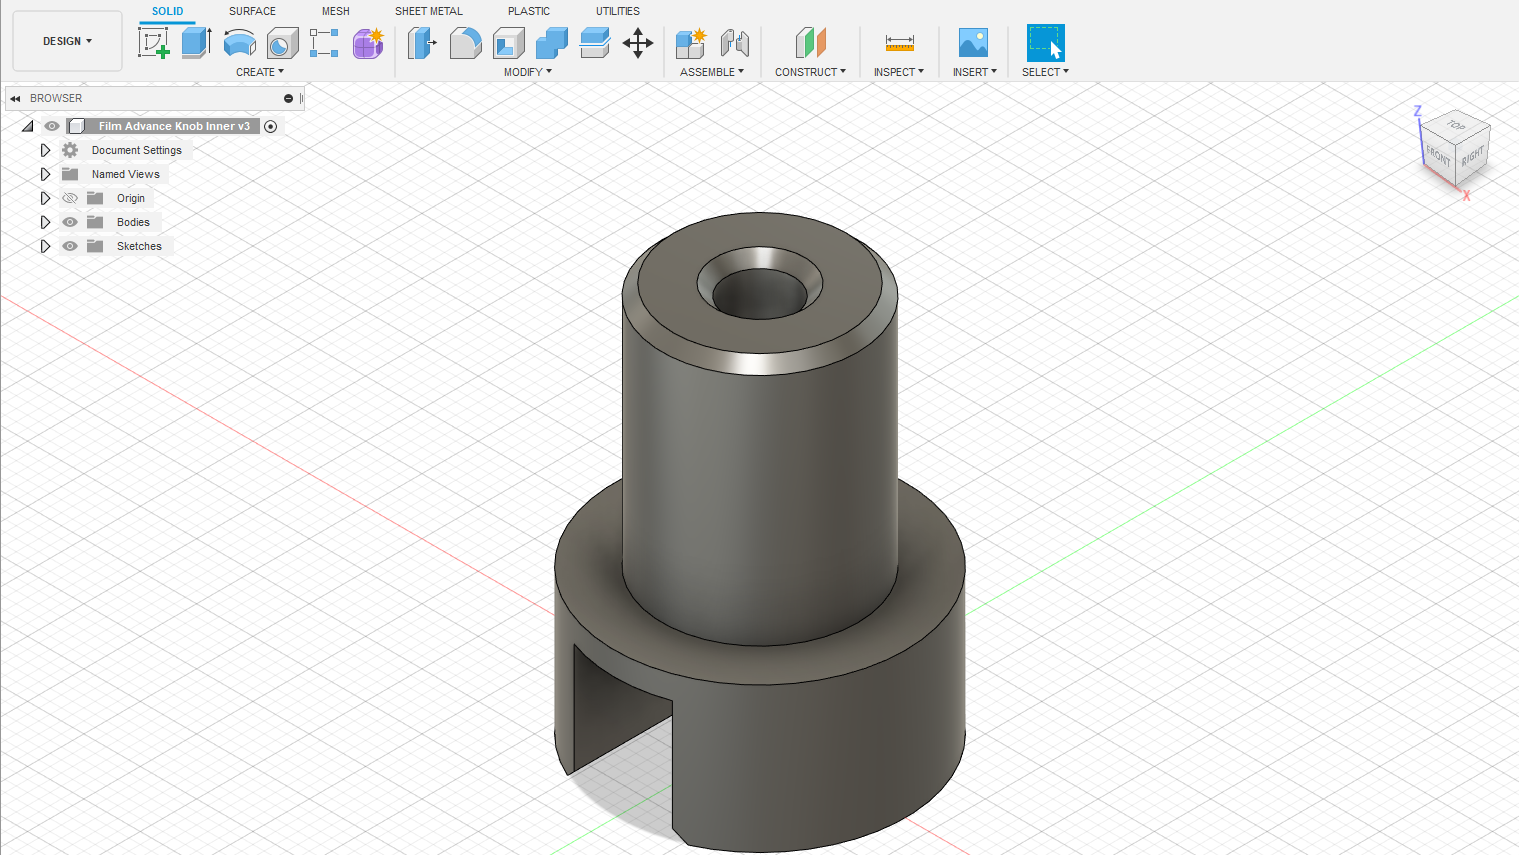
Task: Select the Hole tool
Action: [283, 43]
